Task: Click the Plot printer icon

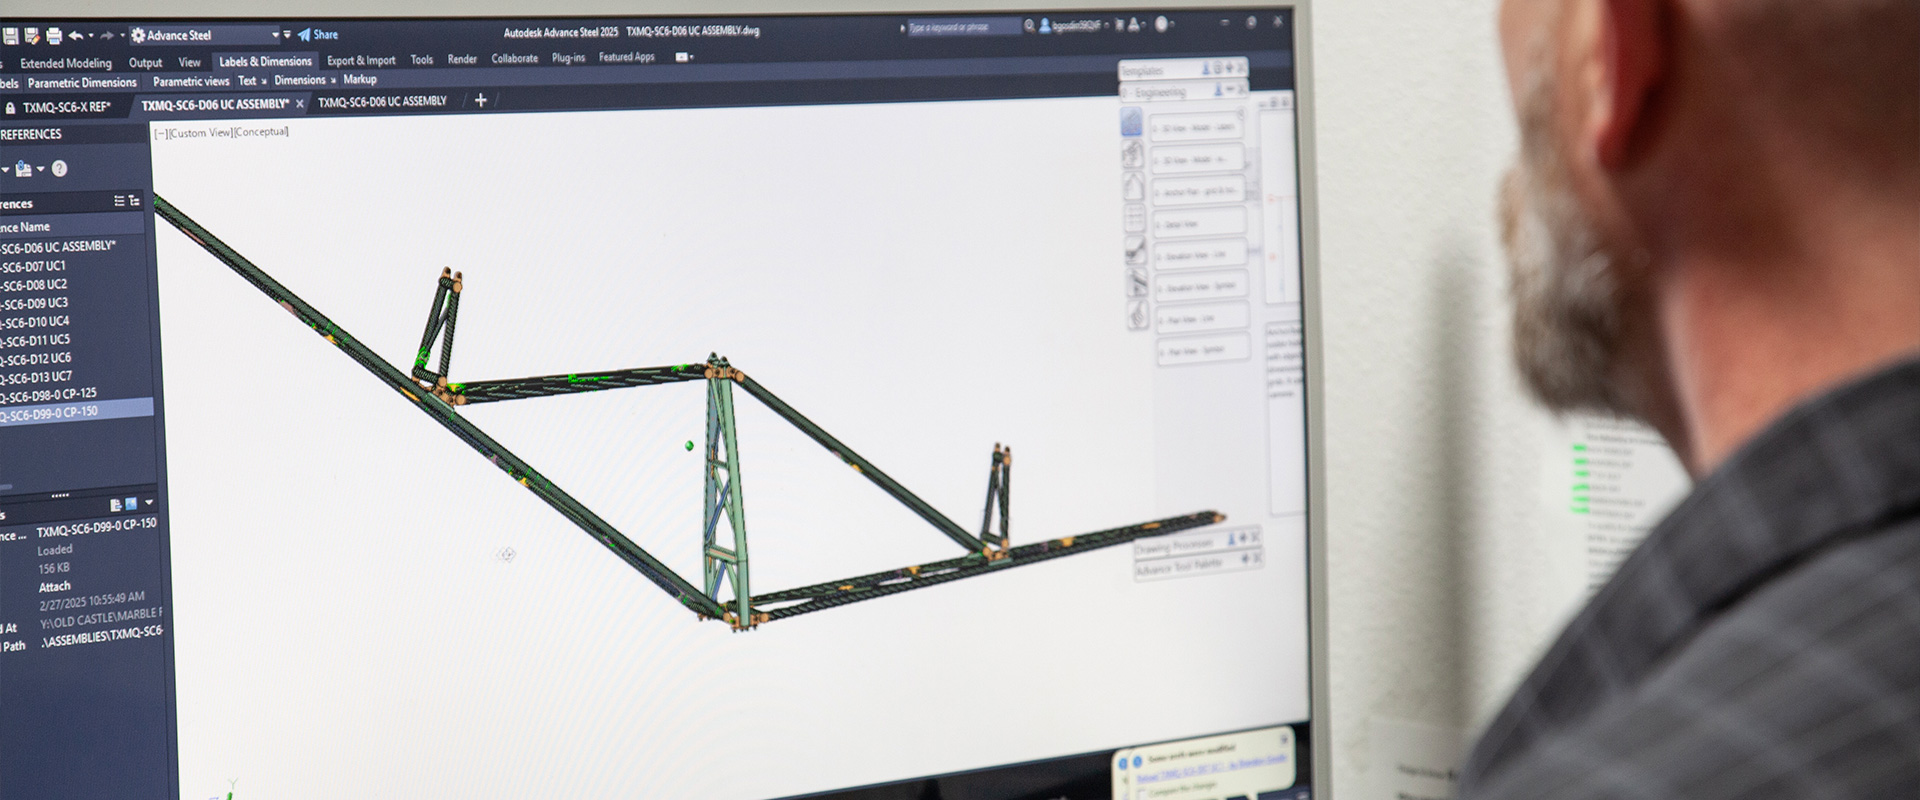Action: (x=54, y=37)
